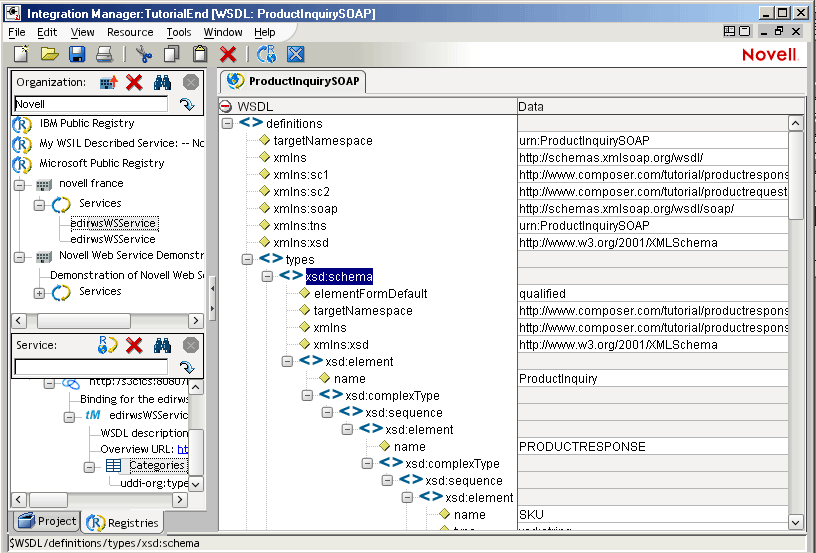816x553 pixels.
Task: Click the Paste clipboard icon
Action: pyautogui.click(x=200, y=54)
